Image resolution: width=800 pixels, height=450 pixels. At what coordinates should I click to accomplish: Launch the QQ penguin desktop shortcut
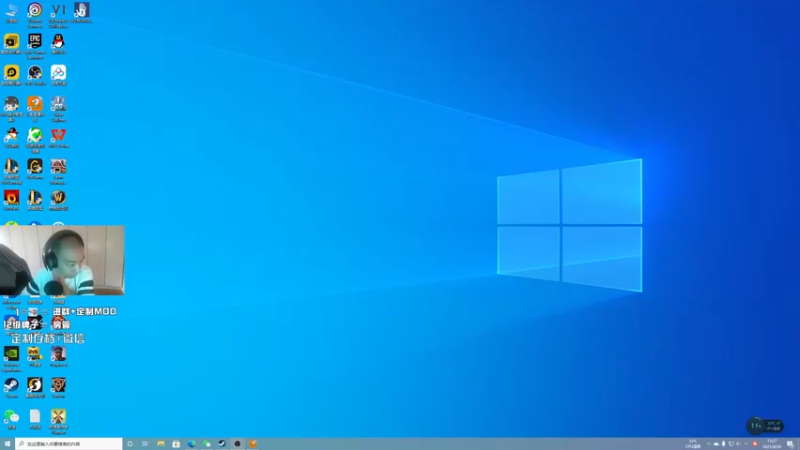pos(58,44)
